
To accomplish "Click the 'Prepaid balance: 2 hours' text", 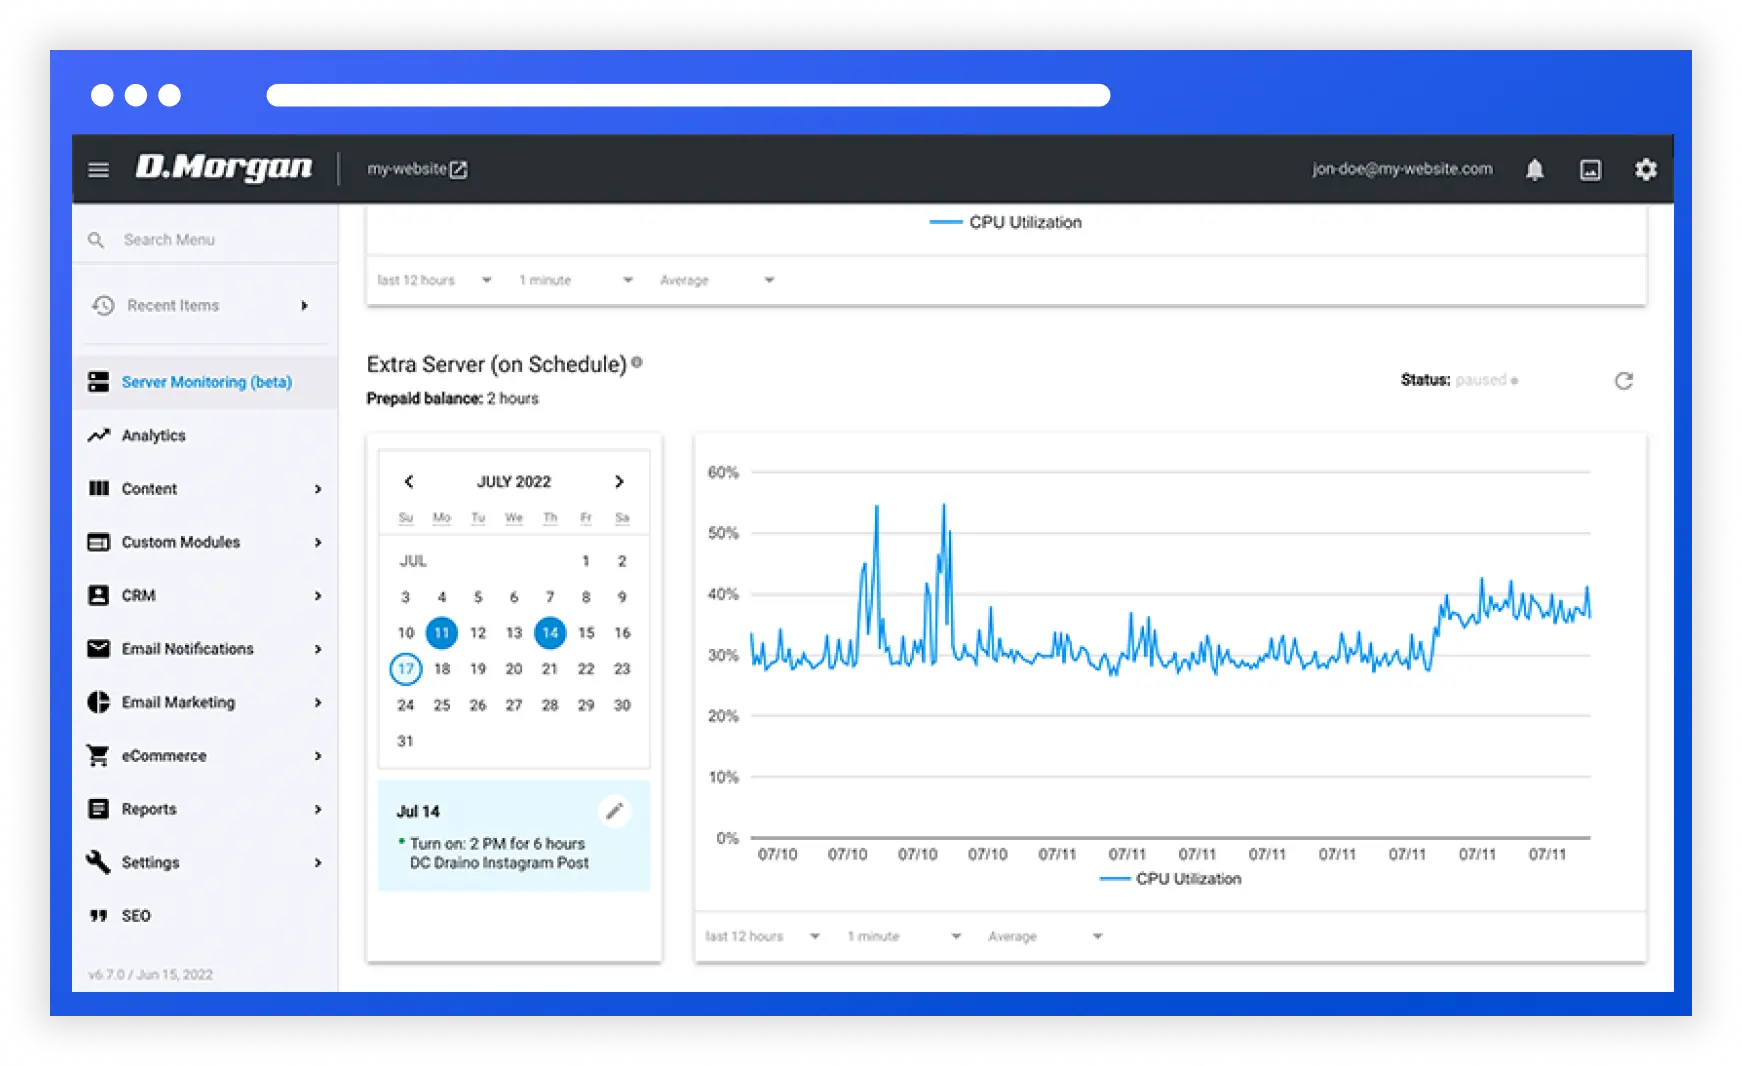I will 452,399.
